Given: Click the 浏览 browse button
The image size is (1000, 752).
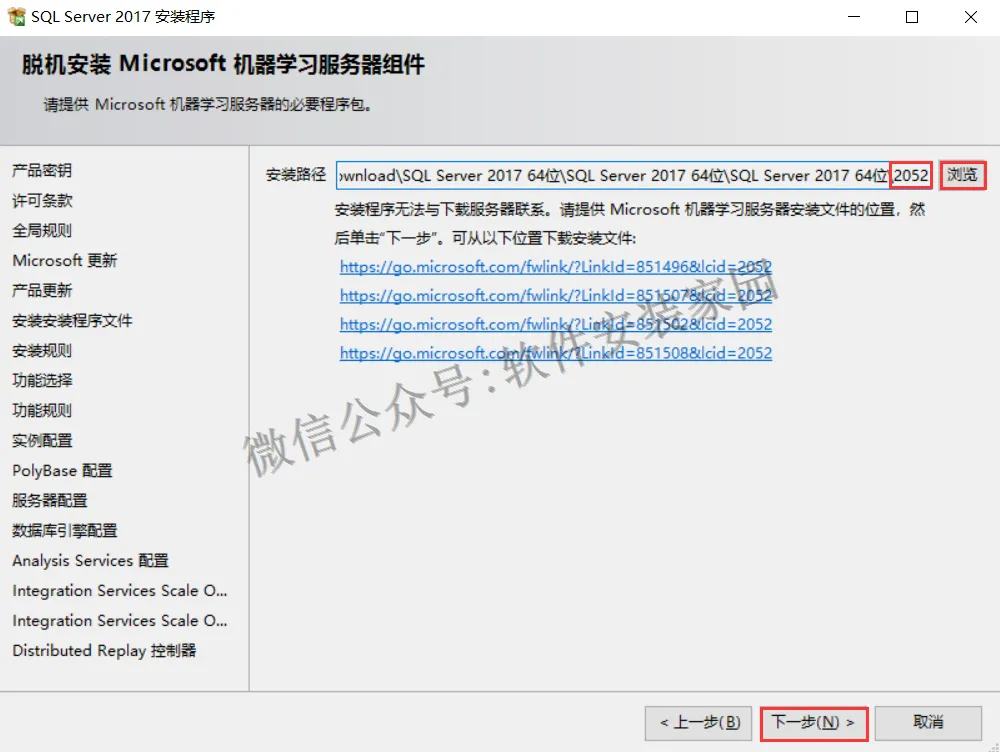Looking at the screenshot, I should pyautogui.click(x=962, y=175).
